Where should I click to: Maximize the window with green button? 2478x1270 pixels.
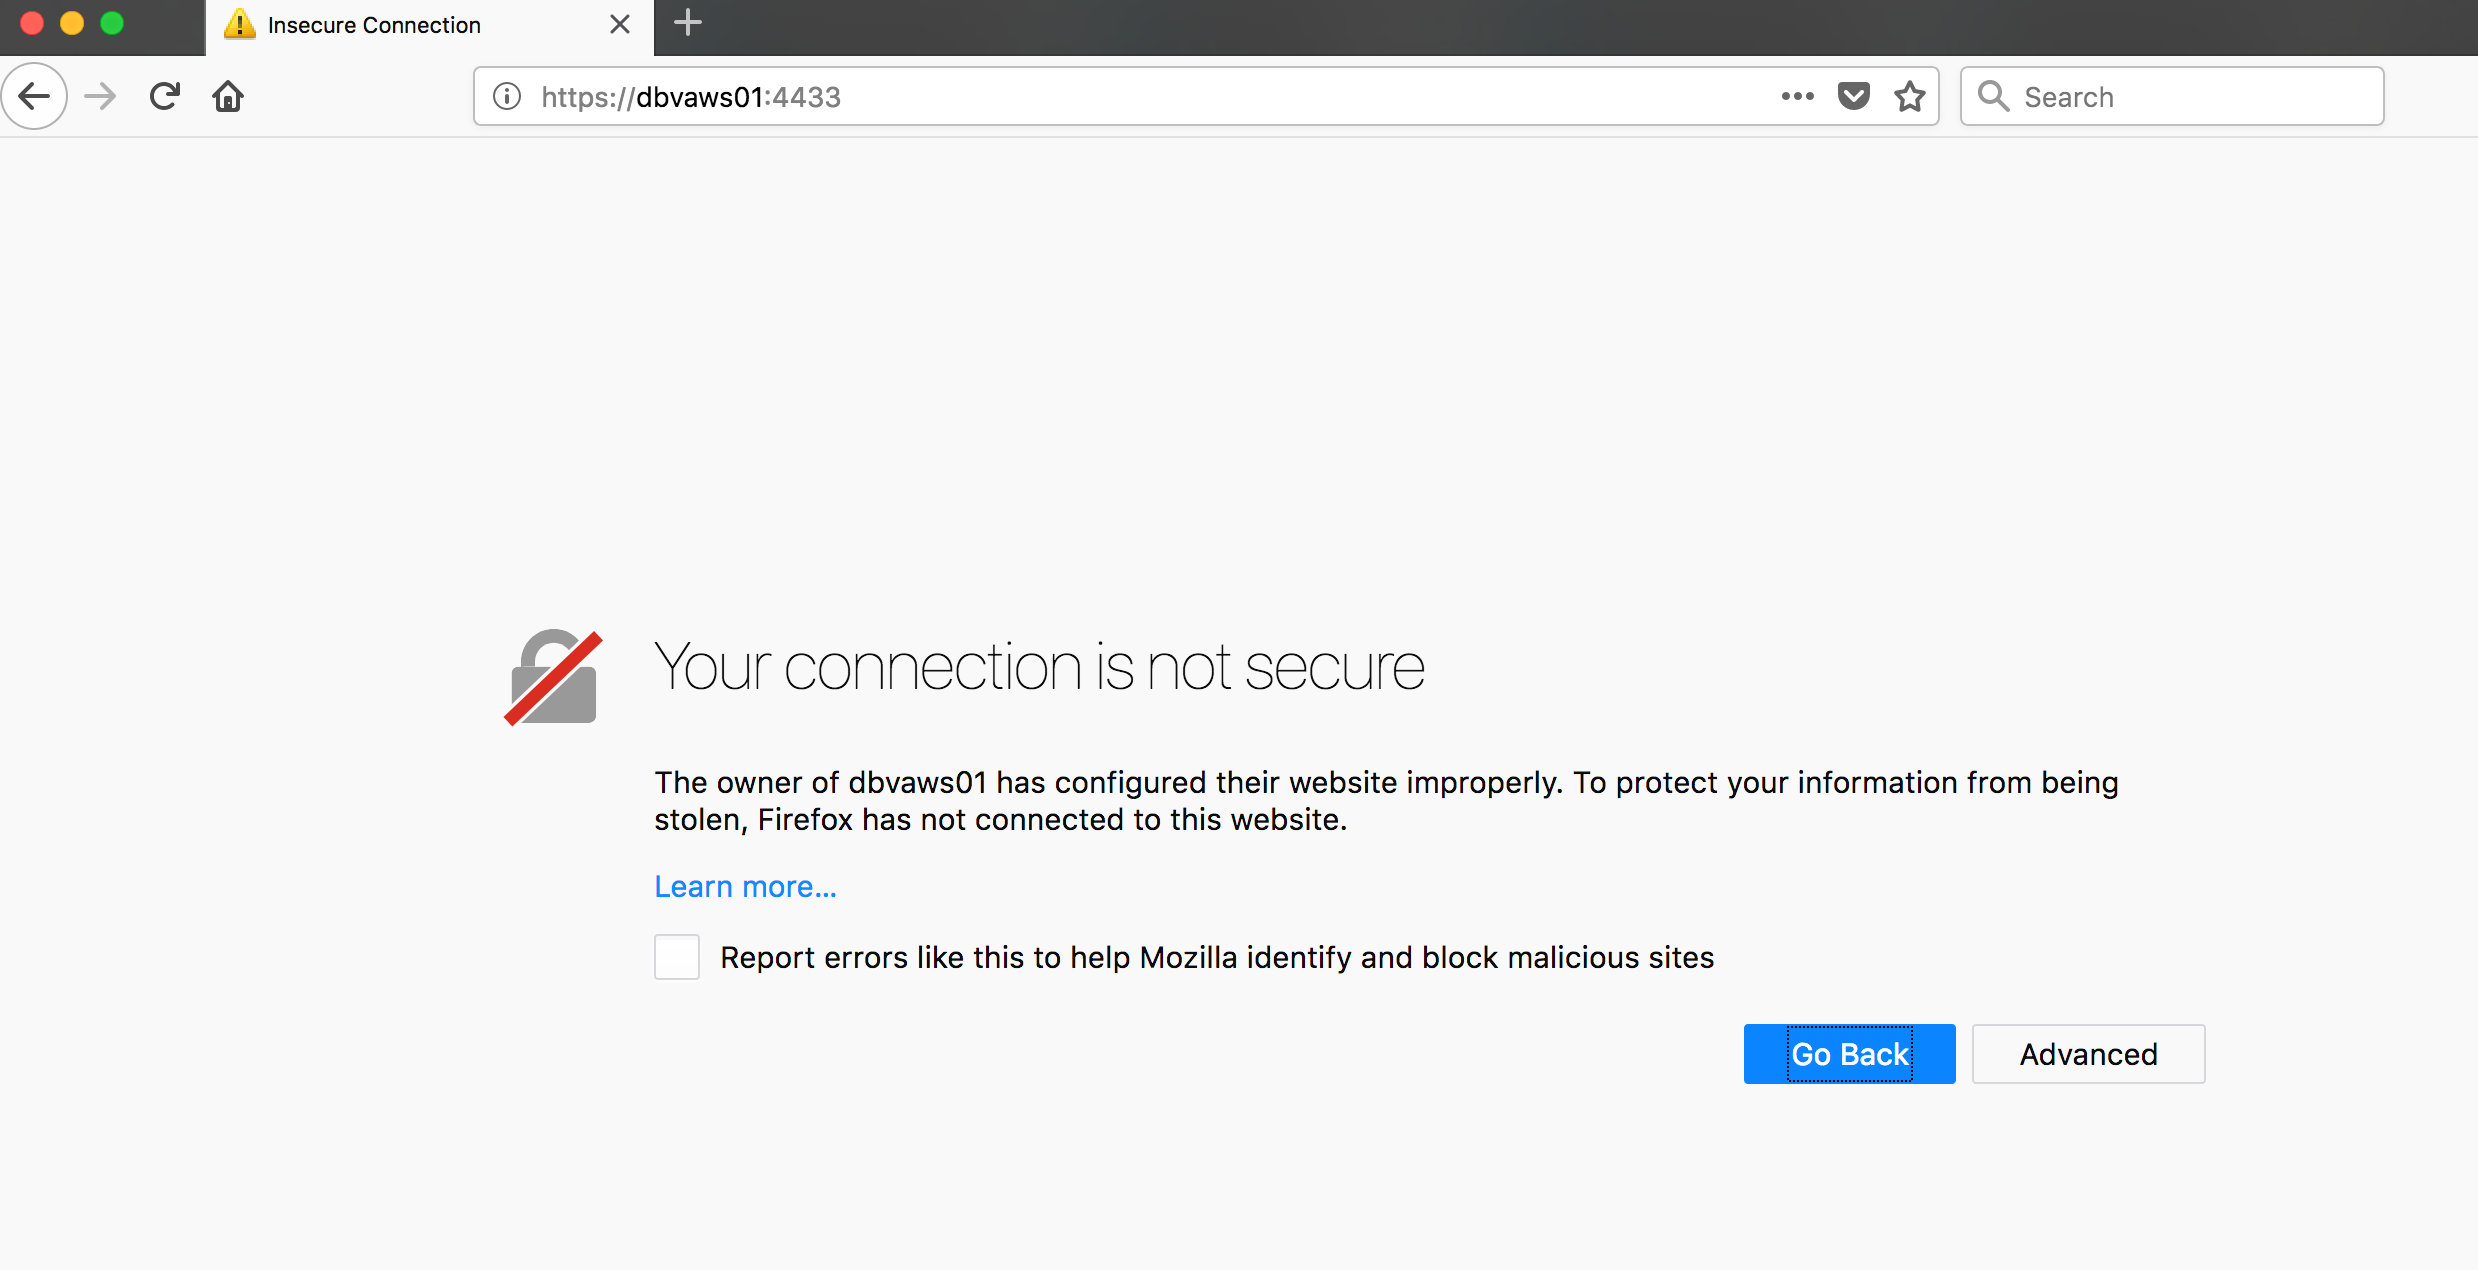[x=112, y=23]
